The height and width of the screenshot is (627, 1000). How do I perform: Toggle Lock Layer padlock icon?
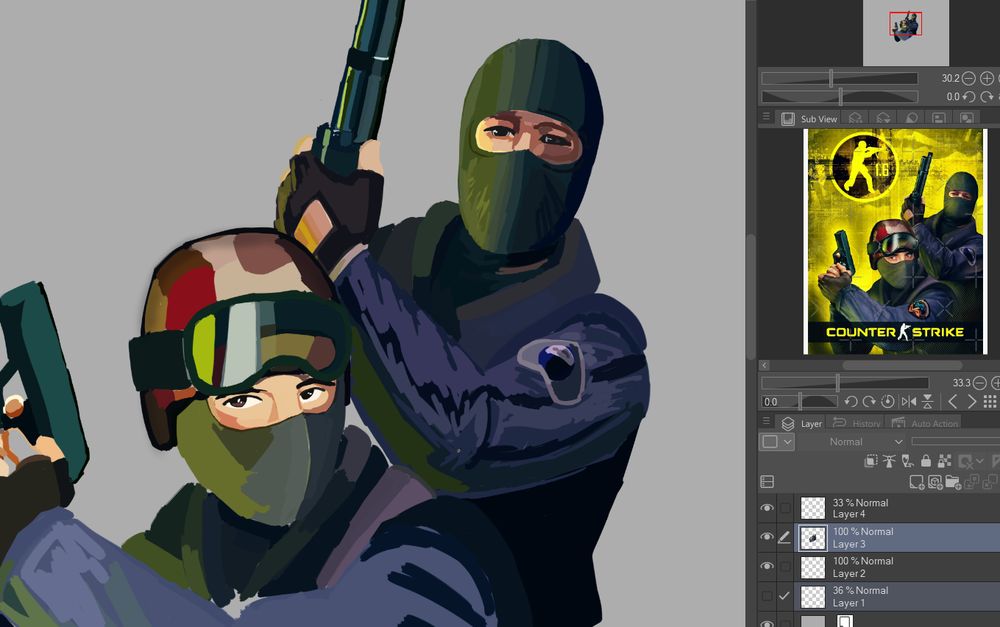pos(926,461)
